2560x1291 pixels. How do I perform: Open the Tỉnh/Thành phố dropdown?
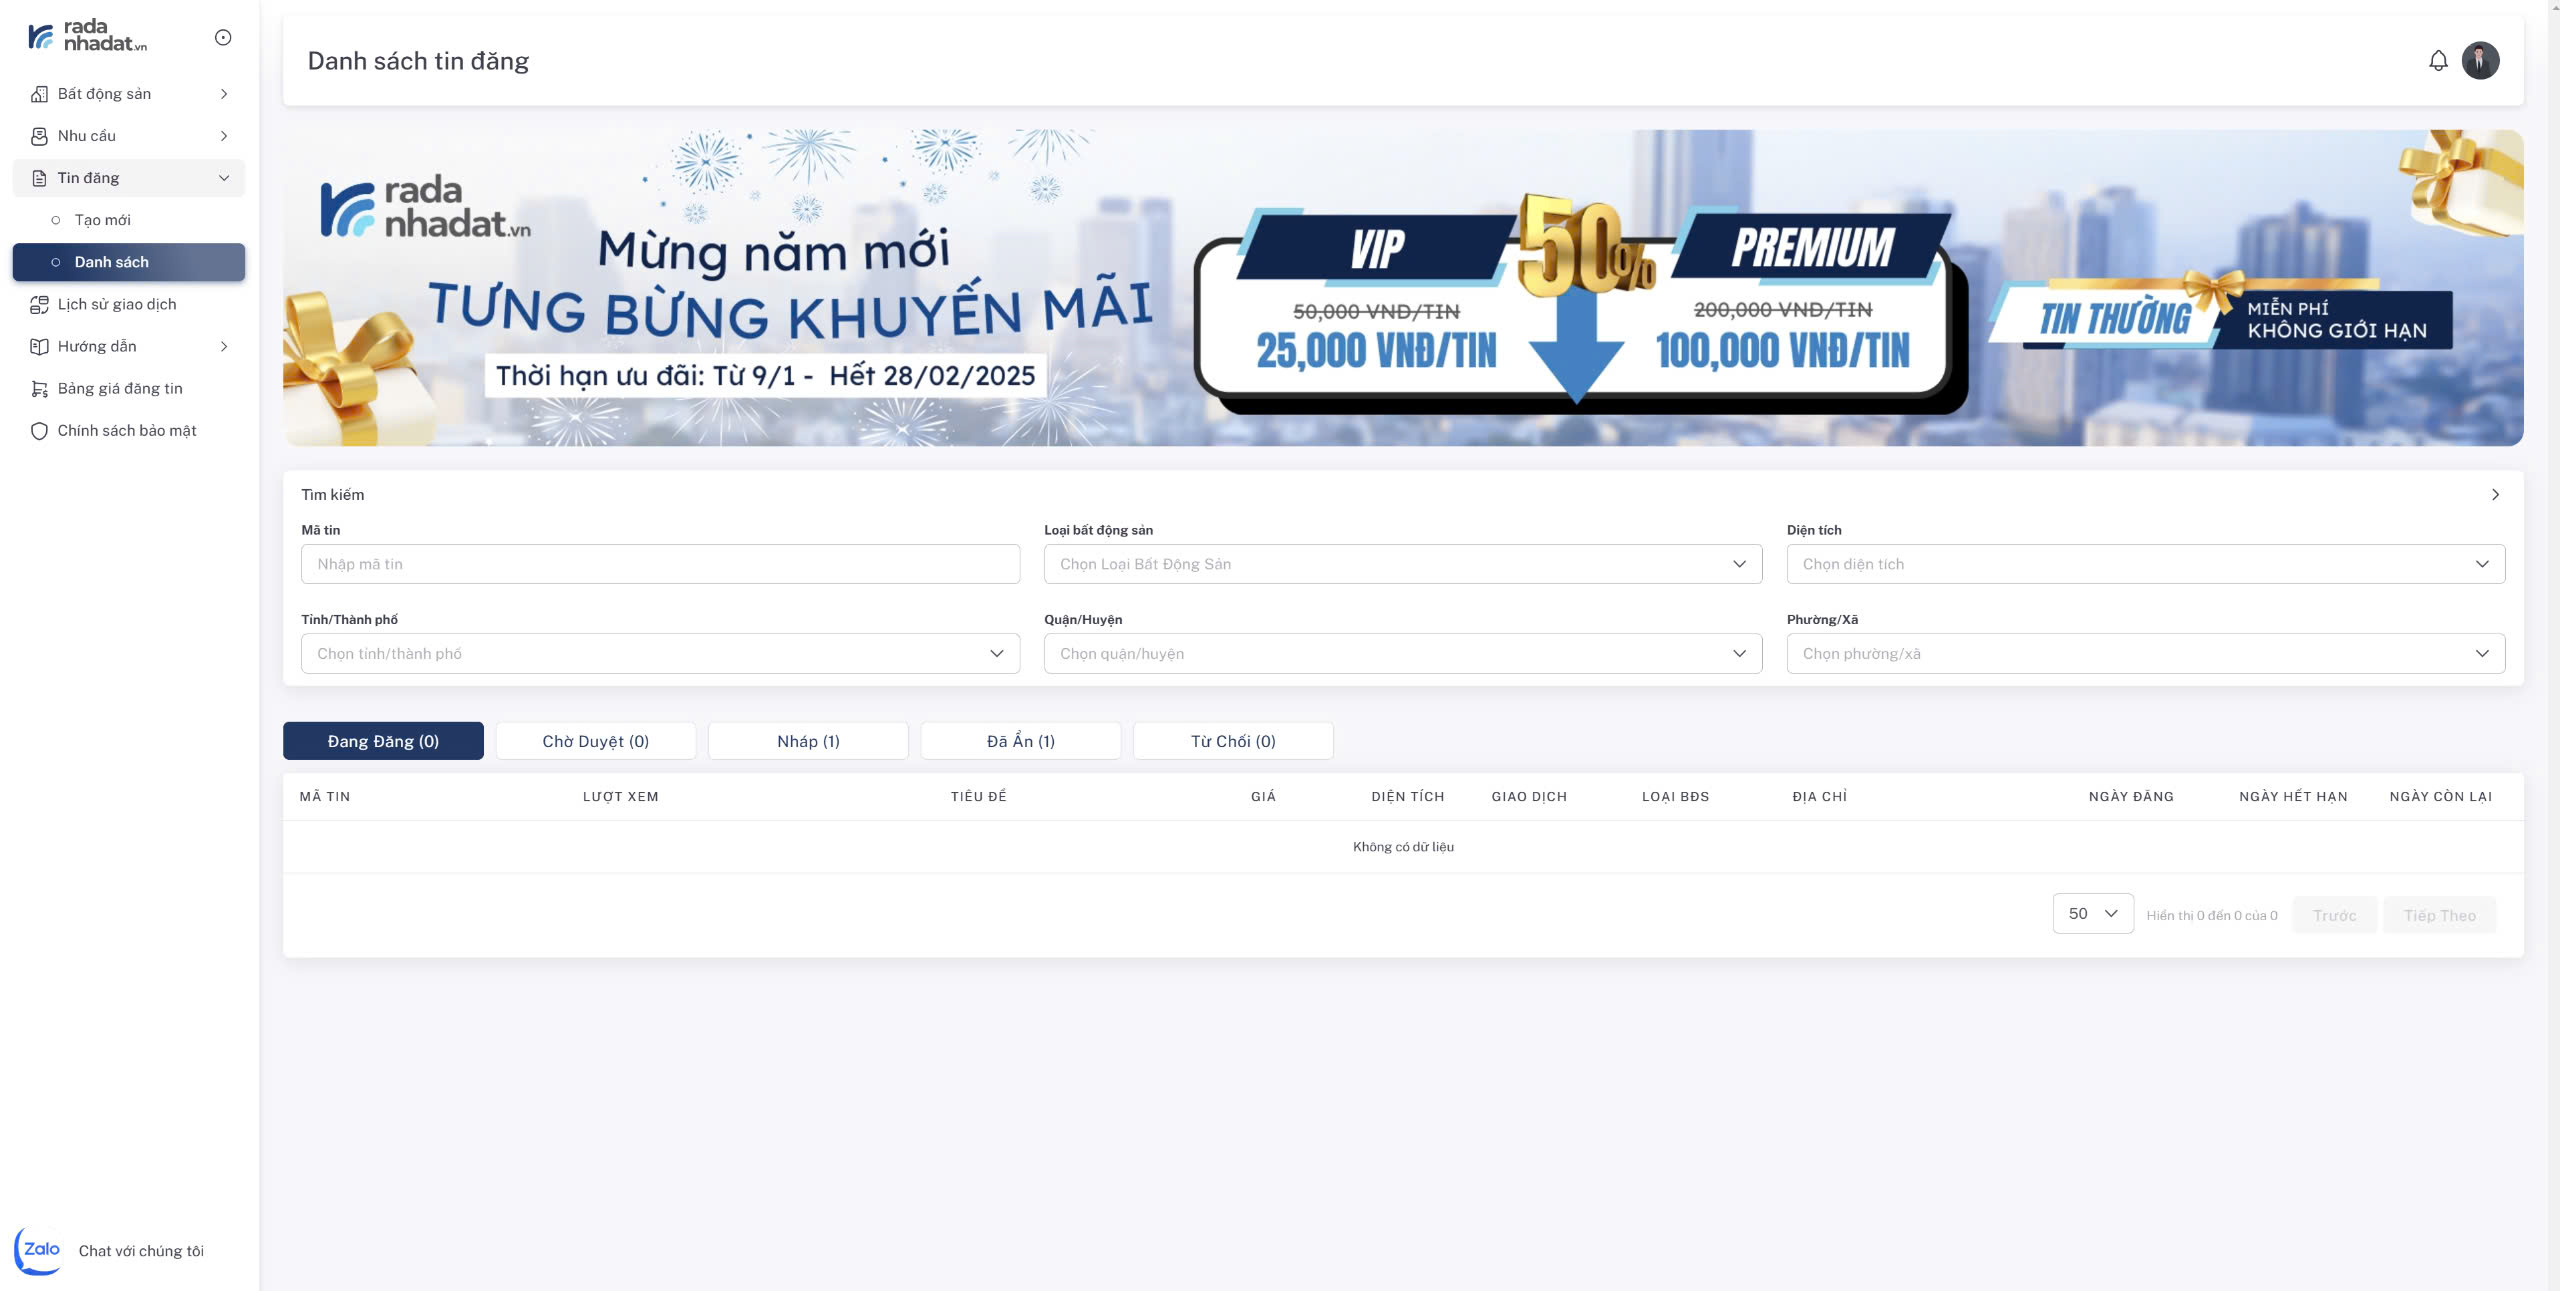click(x=660, y=654)
